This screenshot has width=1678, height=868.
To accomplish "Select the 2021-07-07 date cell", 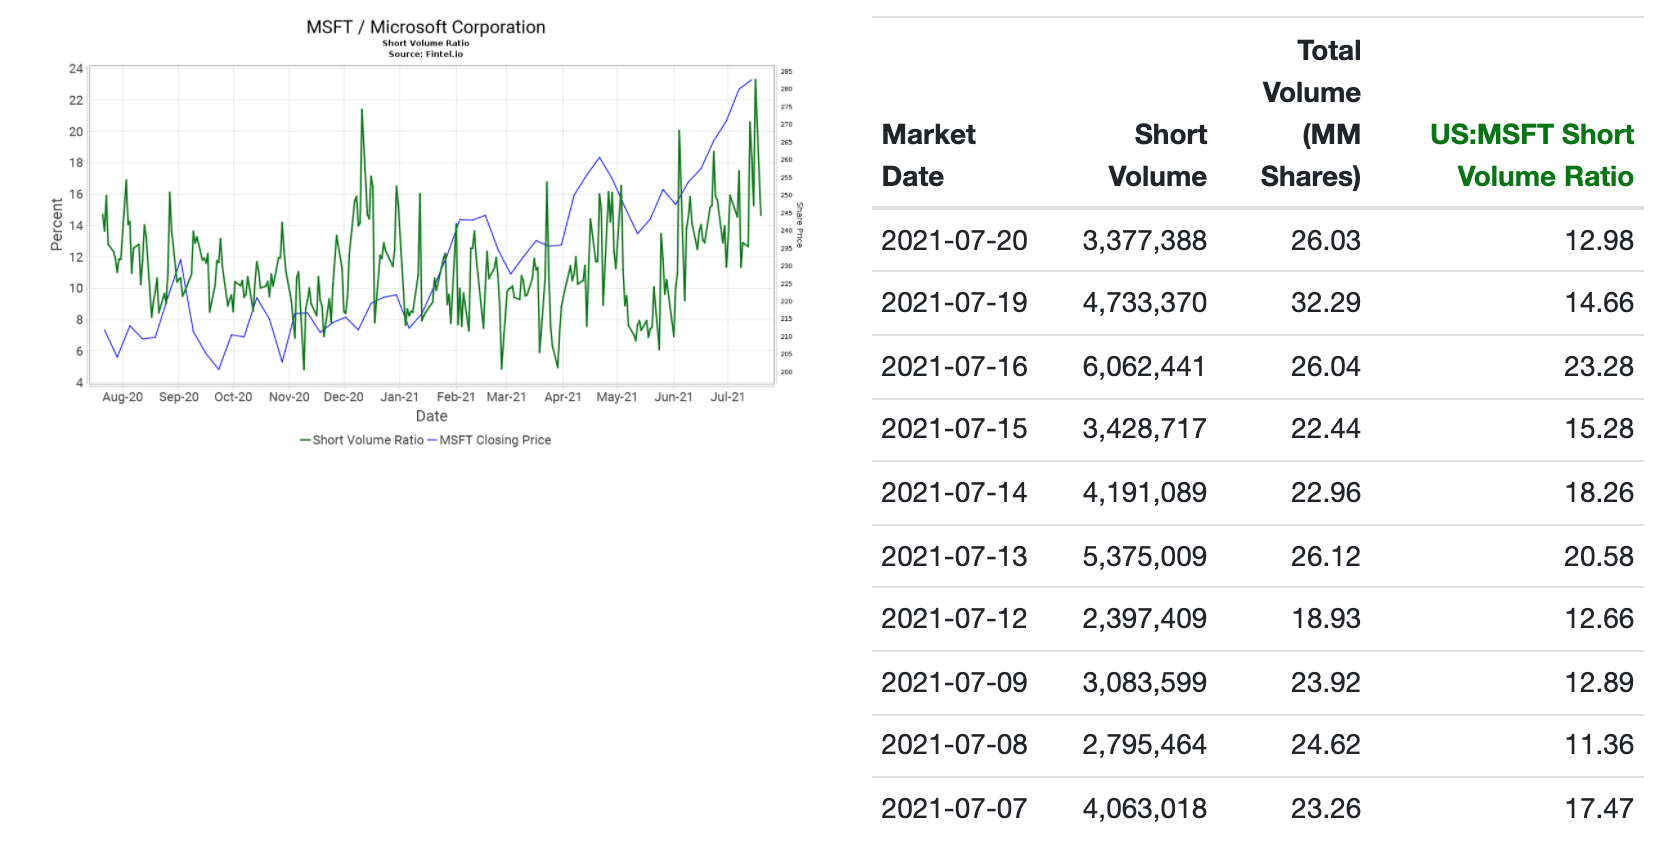I will coord(954,808).
